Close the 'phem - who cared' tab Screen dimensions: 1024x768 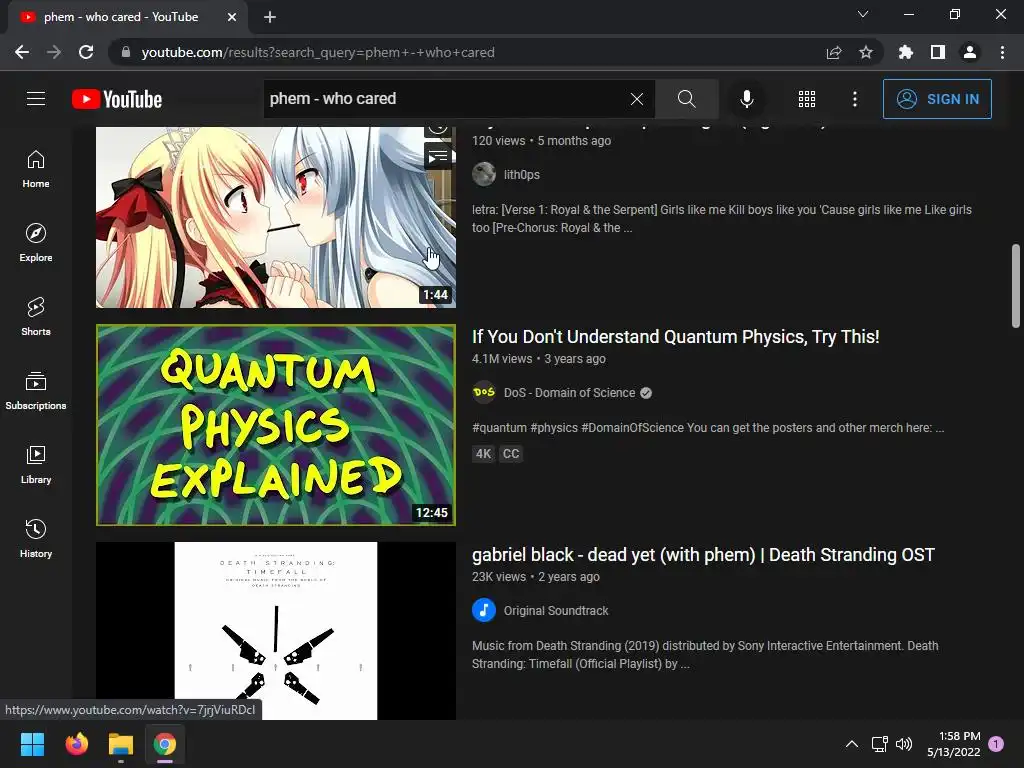click(x=232, y=17)
